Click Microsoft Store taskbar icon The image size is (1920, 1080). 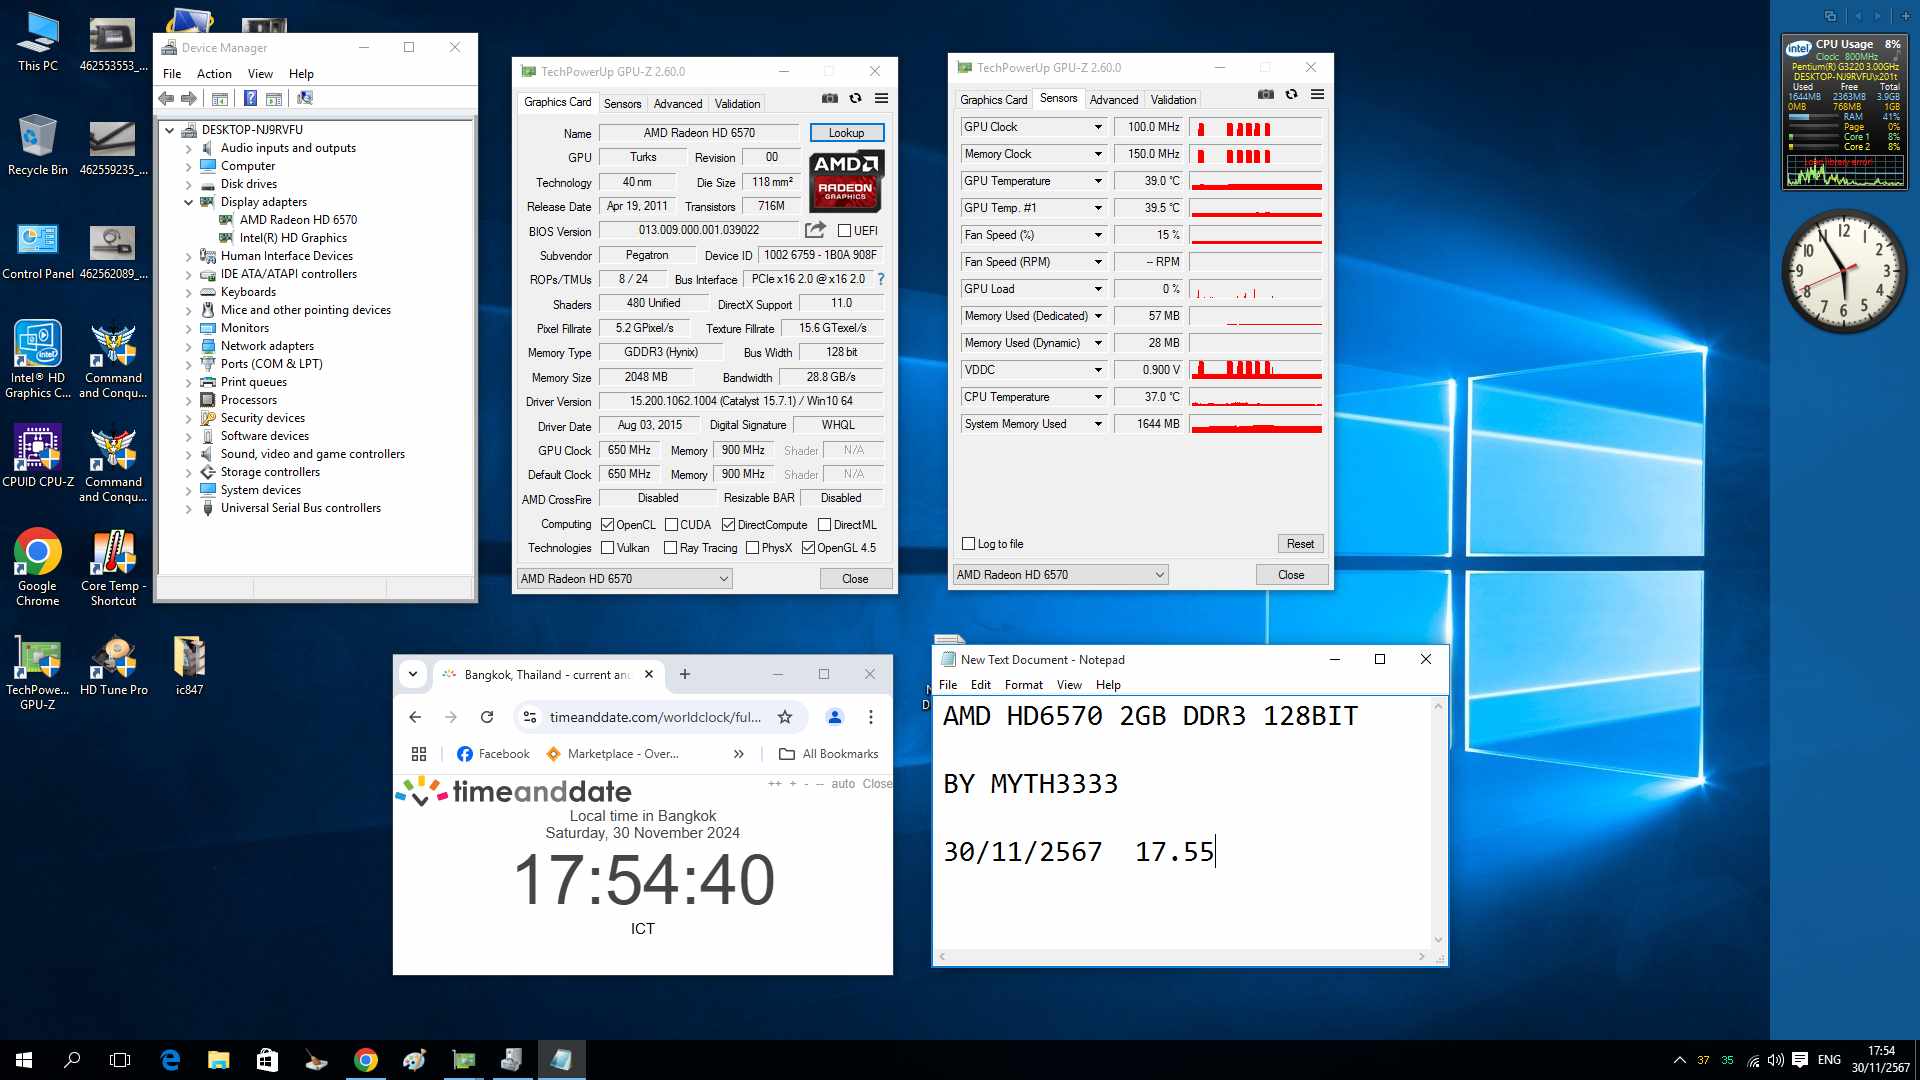267,1060
